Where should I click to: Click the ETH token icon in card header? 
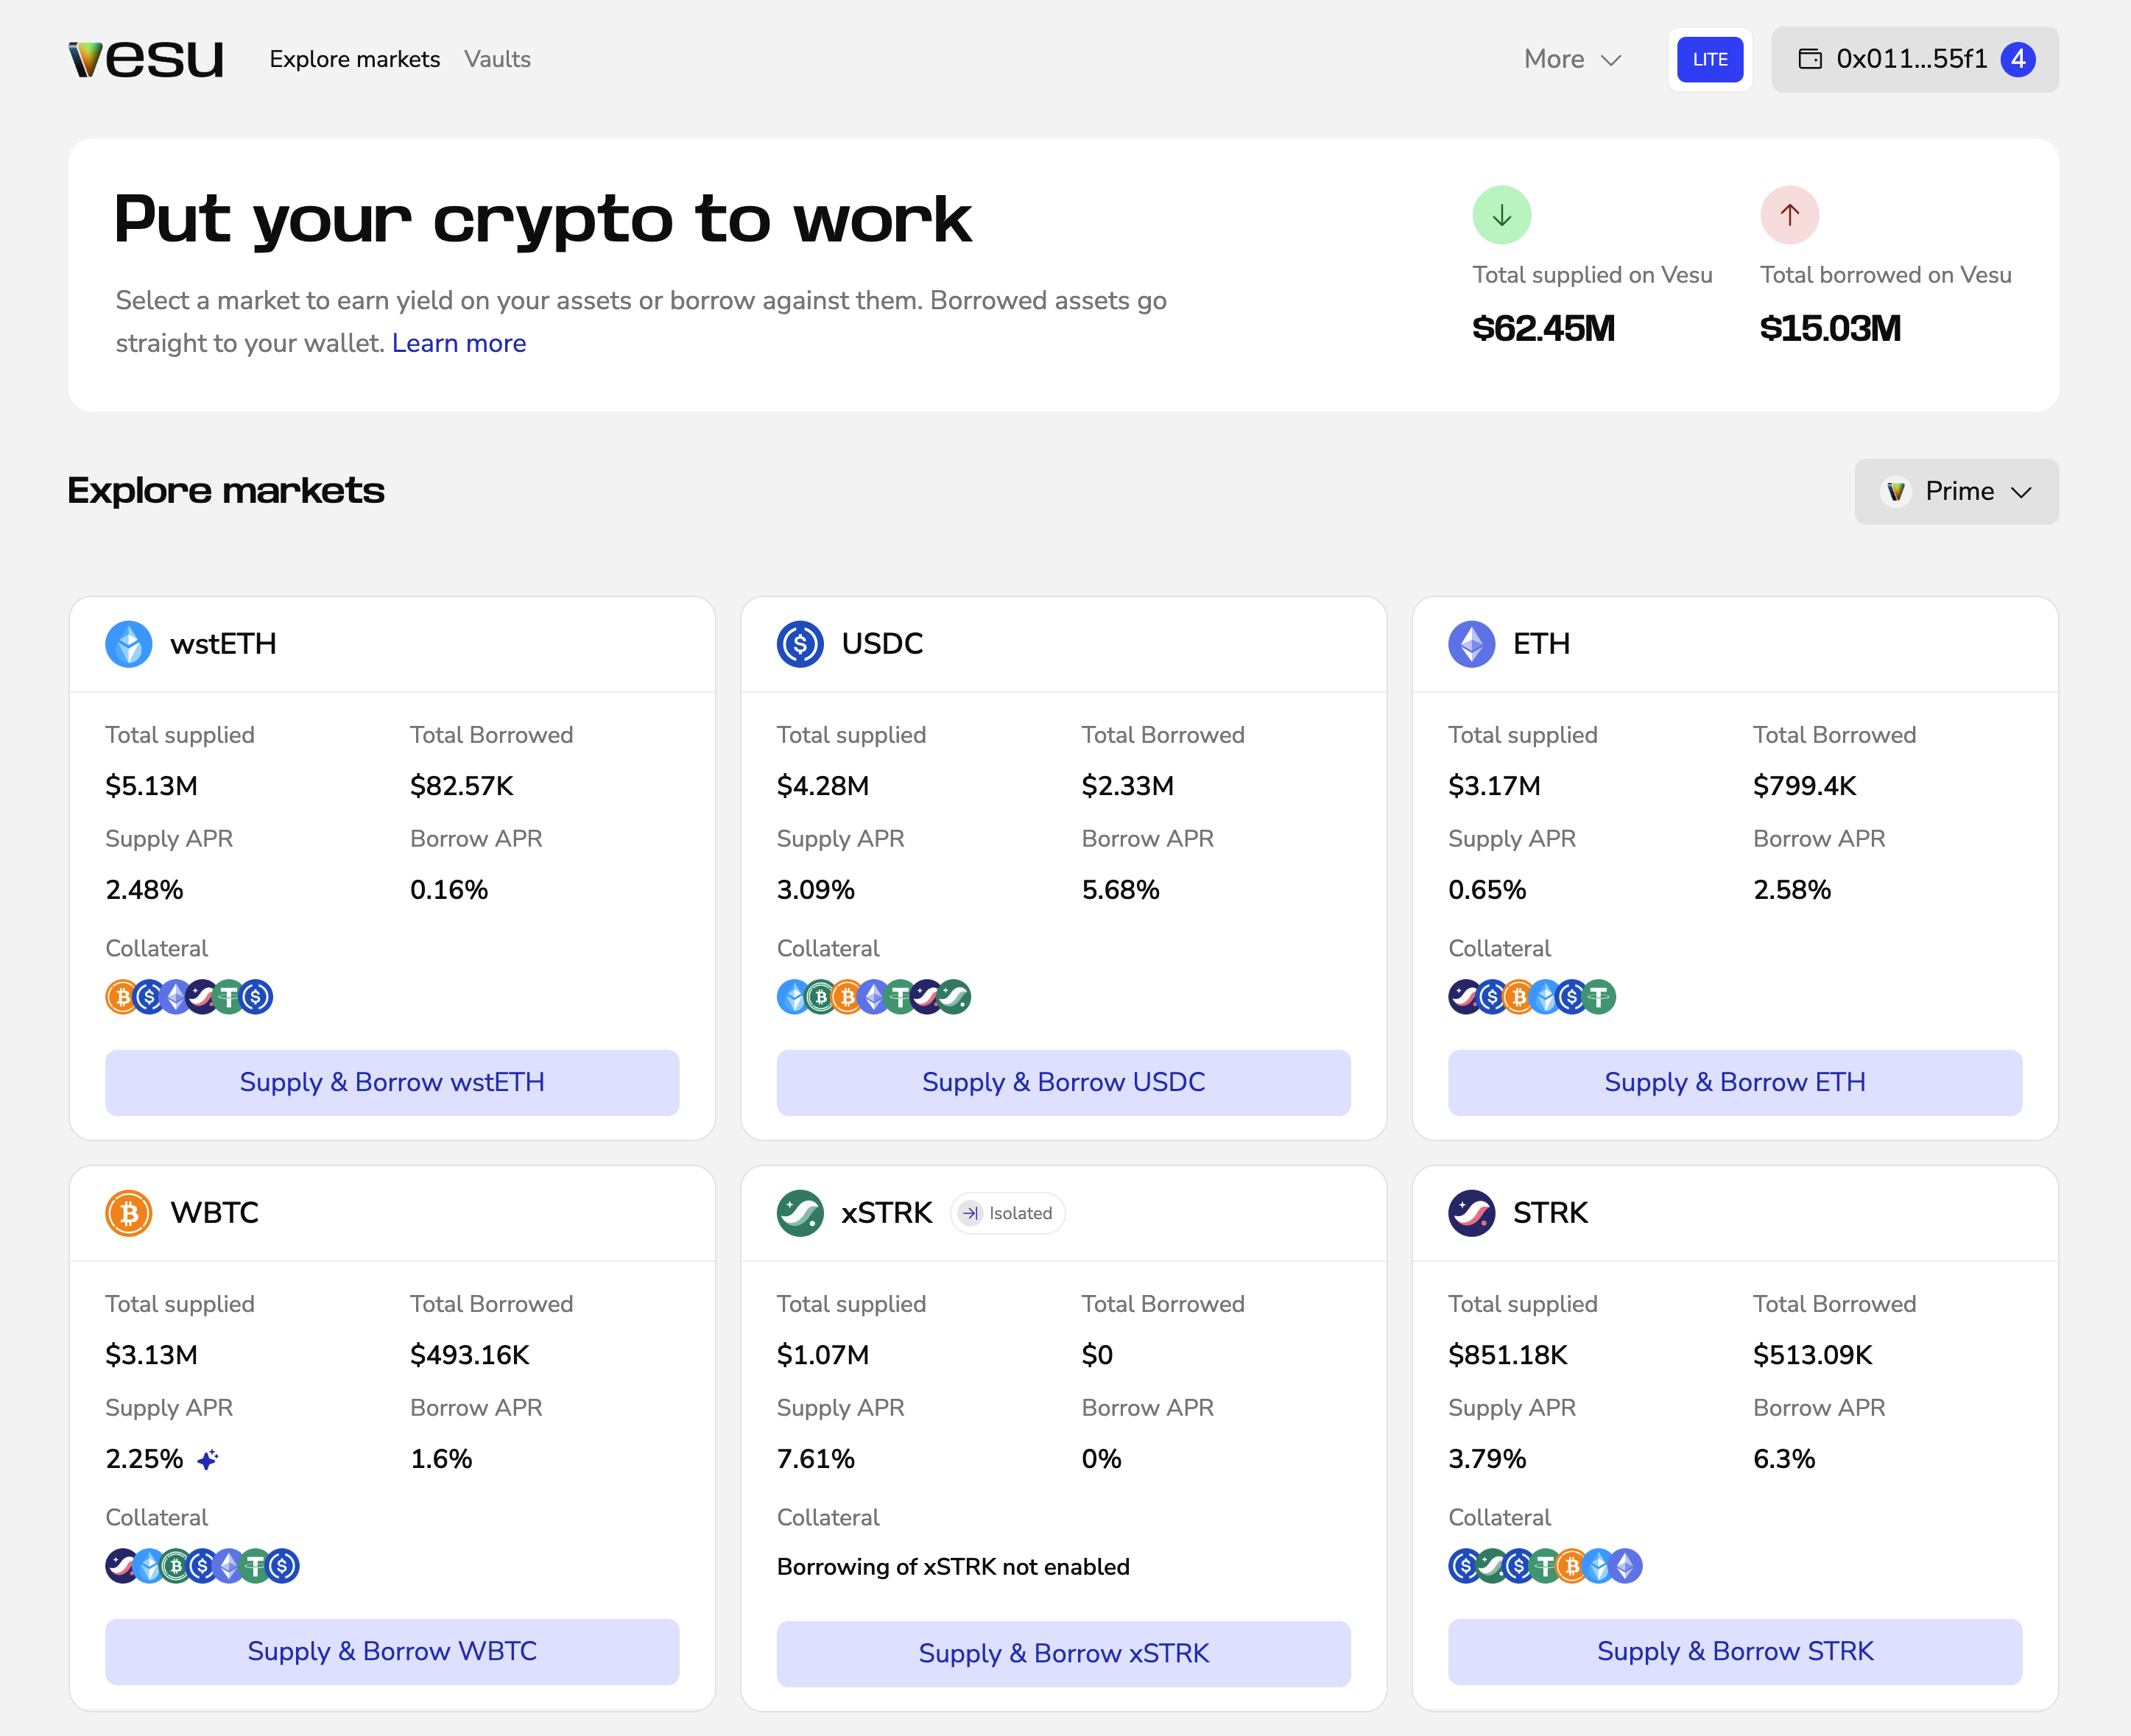(1472, 644)
